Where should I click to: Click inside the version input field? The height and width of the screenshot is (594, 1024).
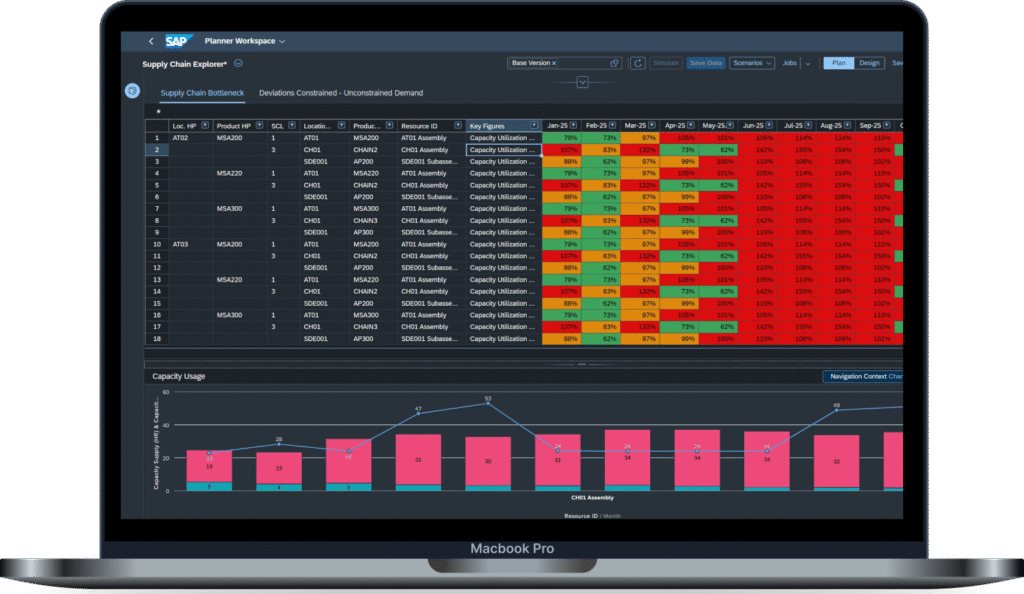pyautogui.click(x=583, y=63)
